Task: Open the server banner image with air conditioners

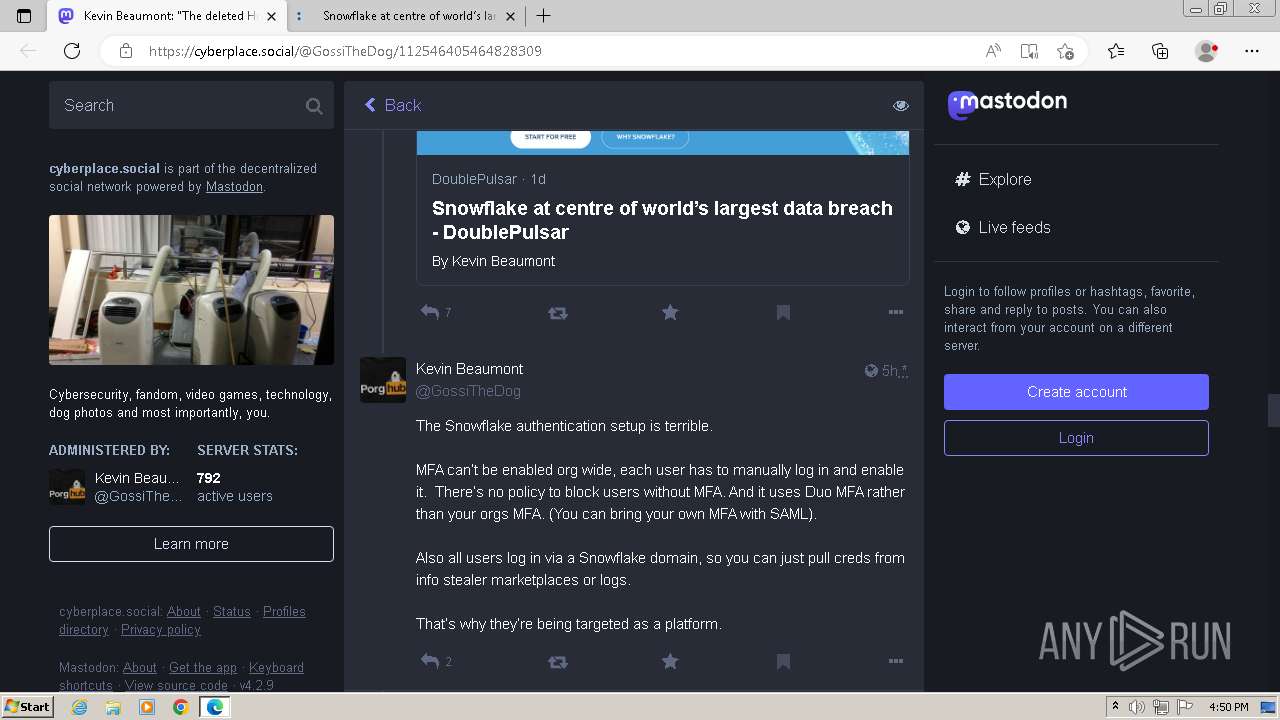Action: 191,290
